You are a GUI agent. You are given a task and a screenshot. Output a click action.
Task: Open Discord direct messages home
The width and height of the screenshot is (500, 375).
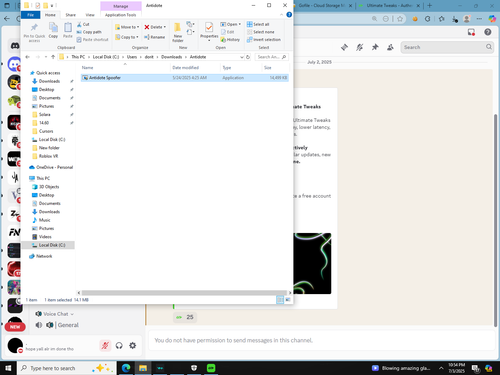pyautogui.click(x=14, y=46)
